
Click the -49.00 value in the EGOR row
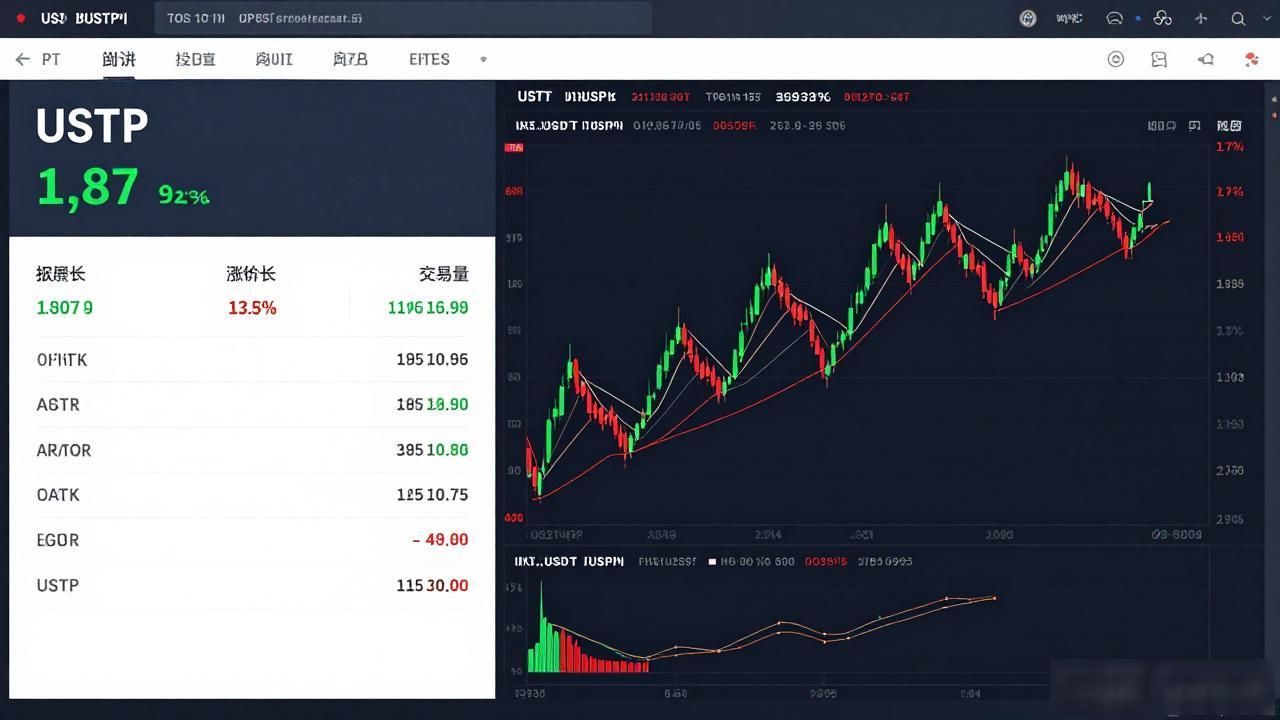(x=440, y=540)
